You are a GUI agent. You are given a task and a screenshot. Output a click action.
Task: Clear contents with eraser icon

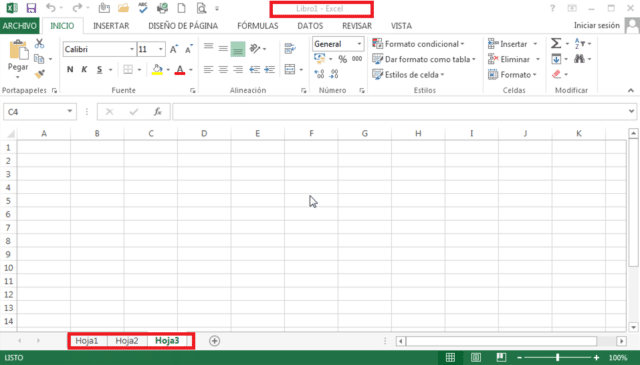[x=556, y=74]
